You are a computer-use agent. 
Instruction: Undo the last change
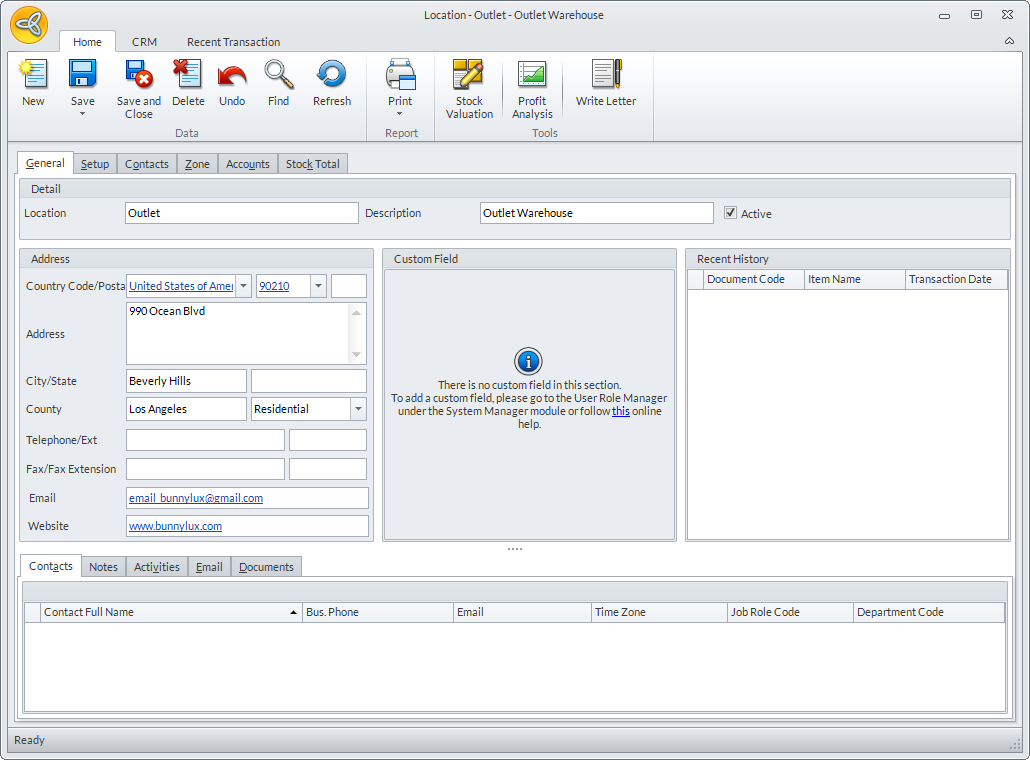[232, 76]
